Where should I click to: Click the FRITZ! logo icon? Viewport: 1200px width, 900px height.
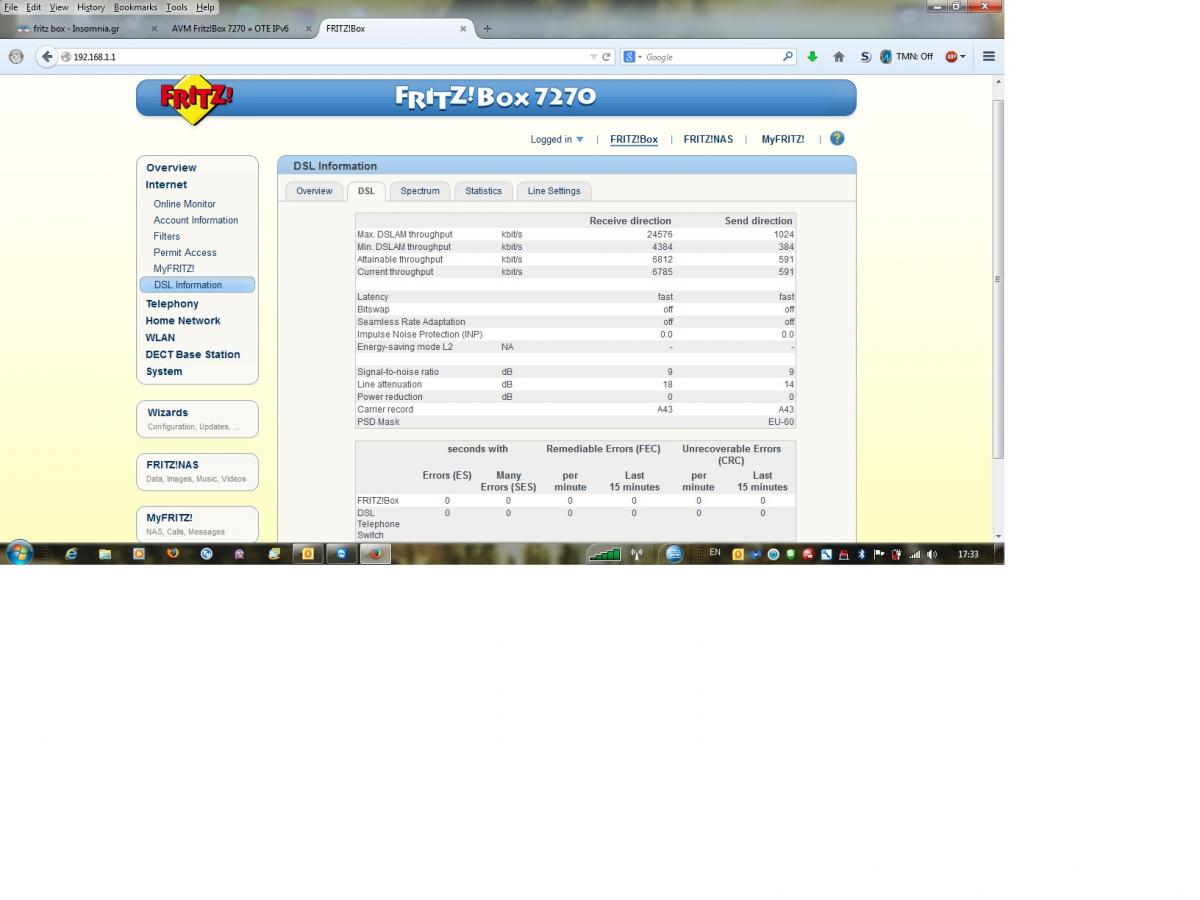coord(196,98)
